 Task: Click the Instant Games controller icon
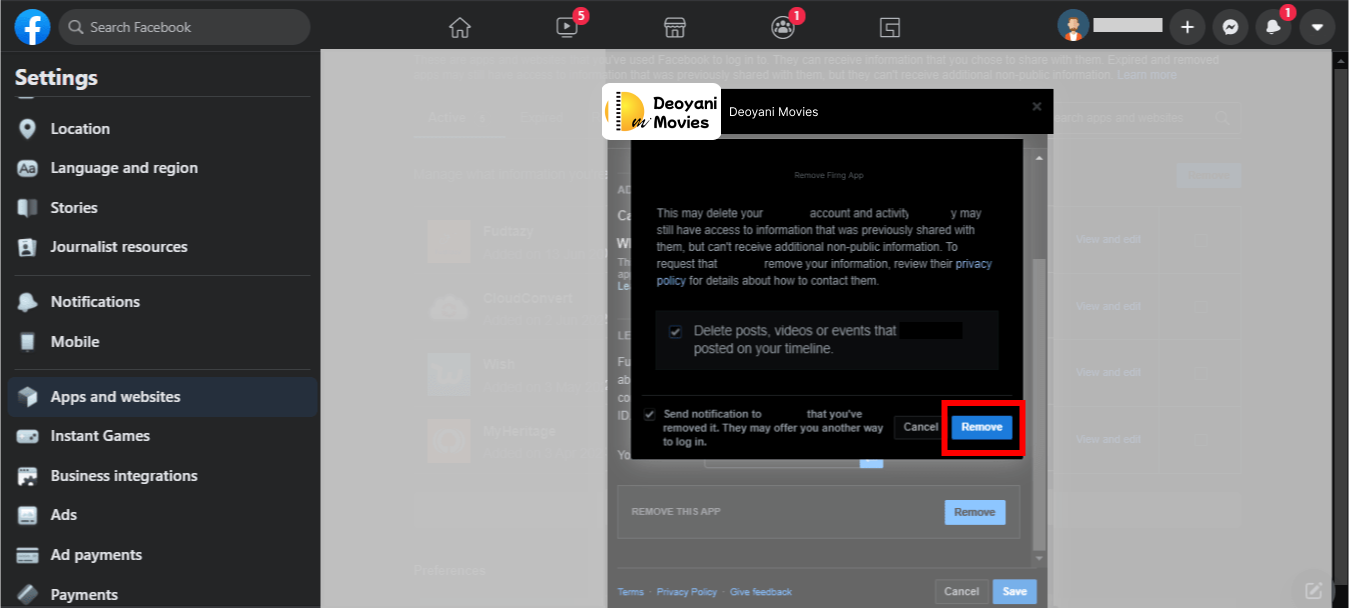point(27,436)
